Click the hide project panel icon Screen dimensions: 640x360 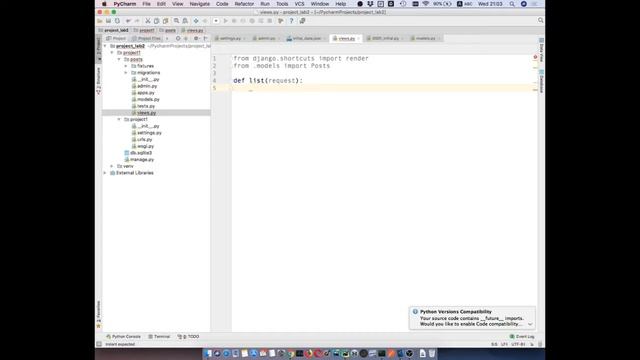(205, 38)
